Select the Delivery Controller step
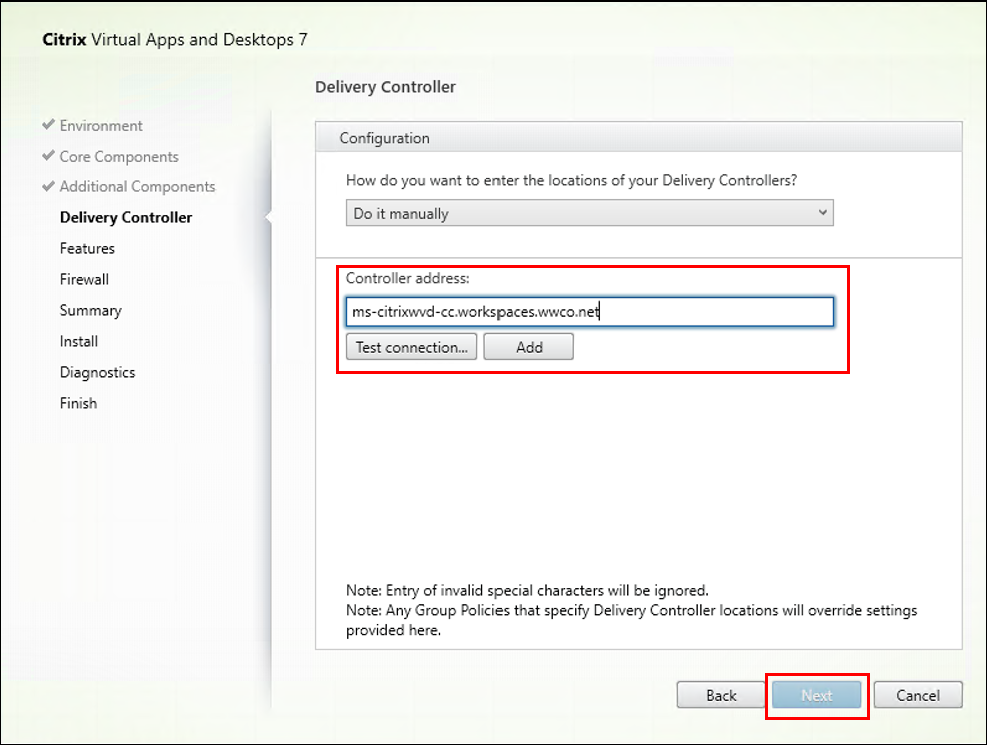This screenshot has height=745, width=987. pyautogui.click(x=126, y=218)
